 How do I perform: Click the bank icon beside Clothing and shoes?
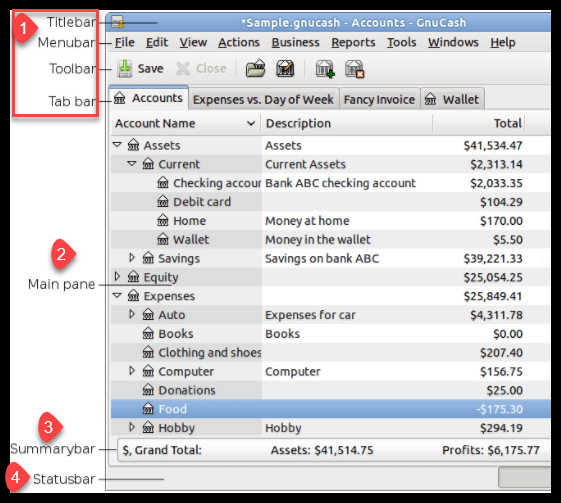148,352
